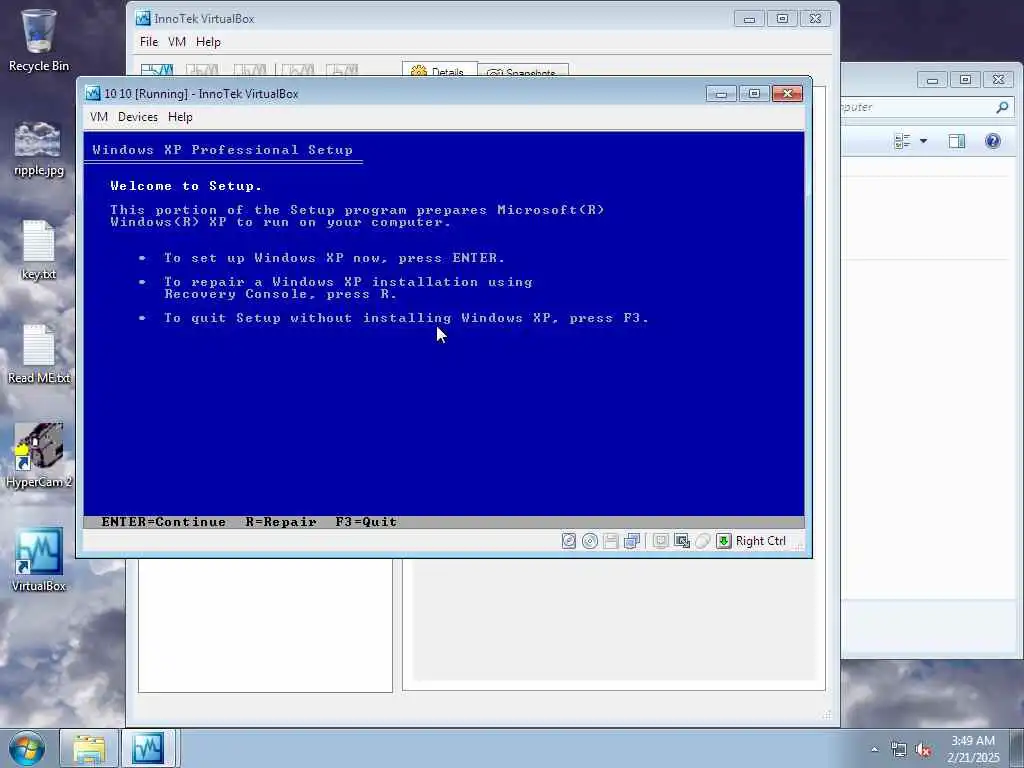Open the Devices menu

click(x=138, y=117)
